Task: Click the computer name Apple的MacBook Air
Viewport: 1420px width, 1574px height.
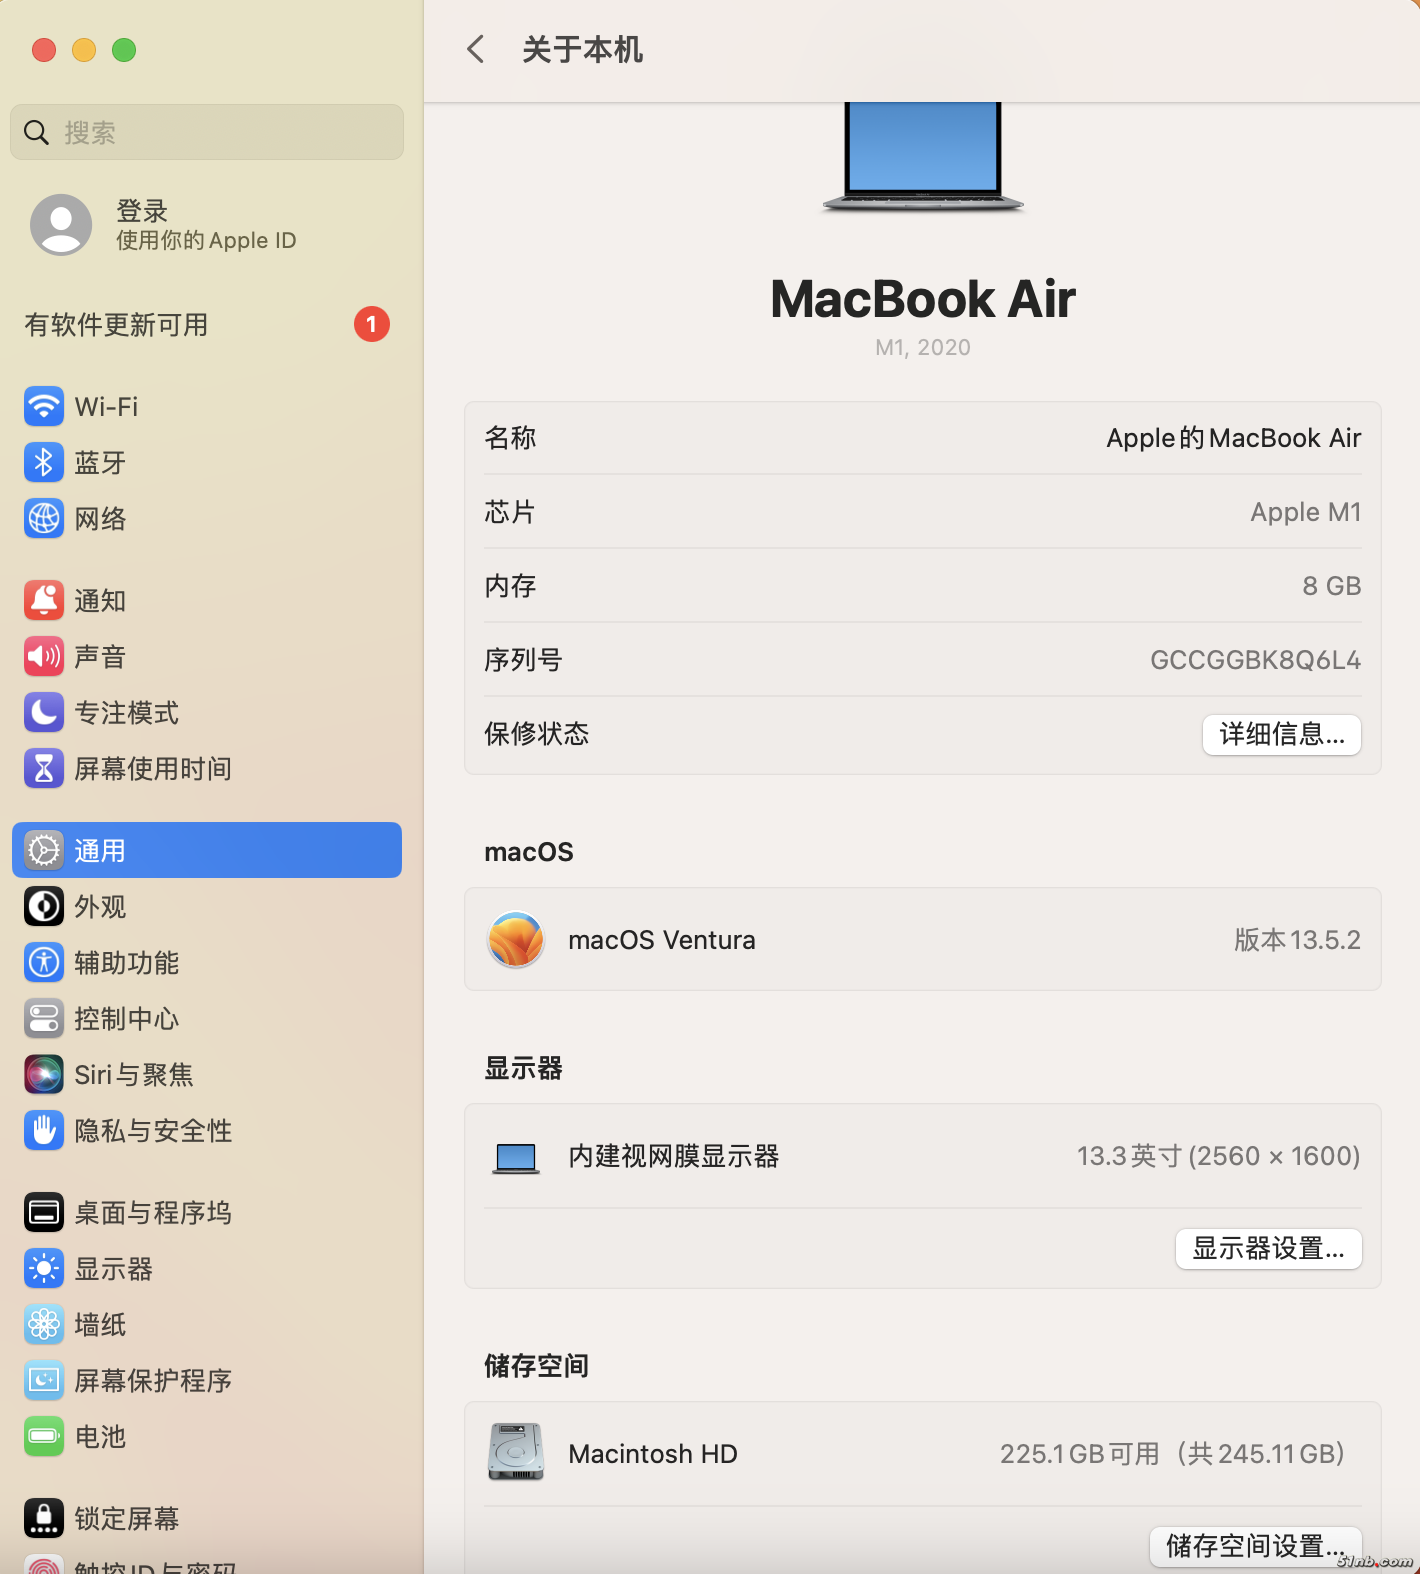Action: (x=1234, y=438)
